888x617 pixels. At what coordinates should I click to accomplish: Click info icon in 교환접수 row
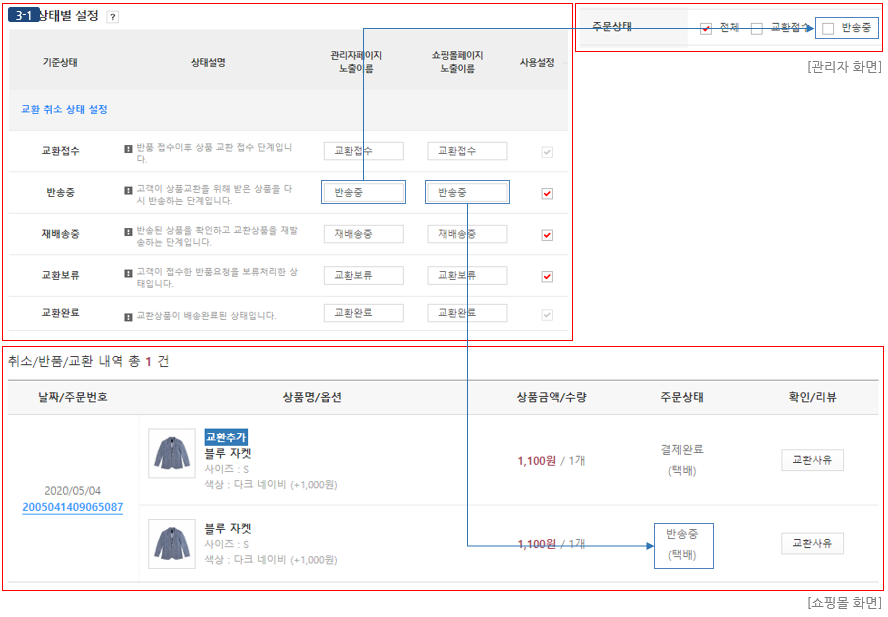(128, 148)
